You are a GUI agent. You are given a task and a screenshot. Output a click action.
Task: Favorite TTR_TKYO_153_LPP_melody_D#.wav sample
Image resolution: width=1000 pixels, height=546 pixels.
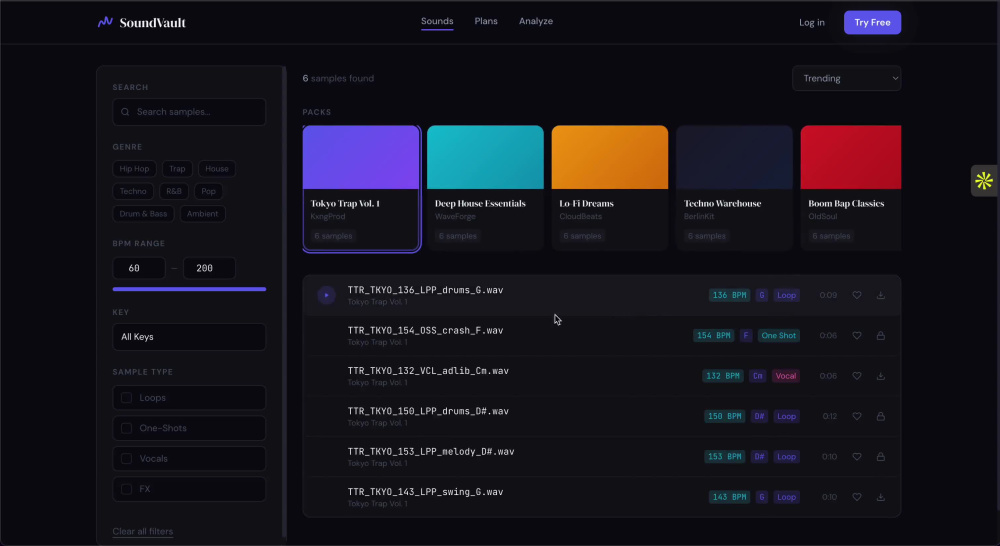pyautogui.click(x=857, y=457)
